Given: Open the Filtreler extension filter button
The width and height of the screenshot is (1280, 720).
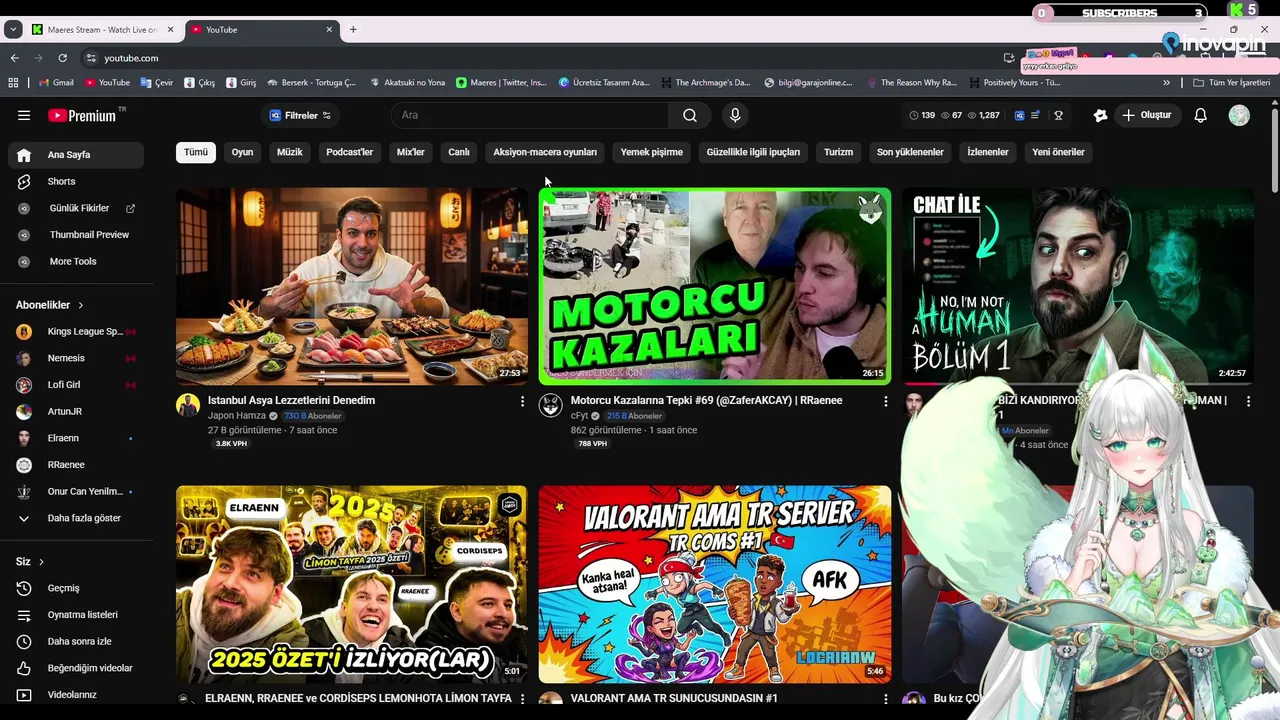Looking at the screenshot, I should [300, 115].
